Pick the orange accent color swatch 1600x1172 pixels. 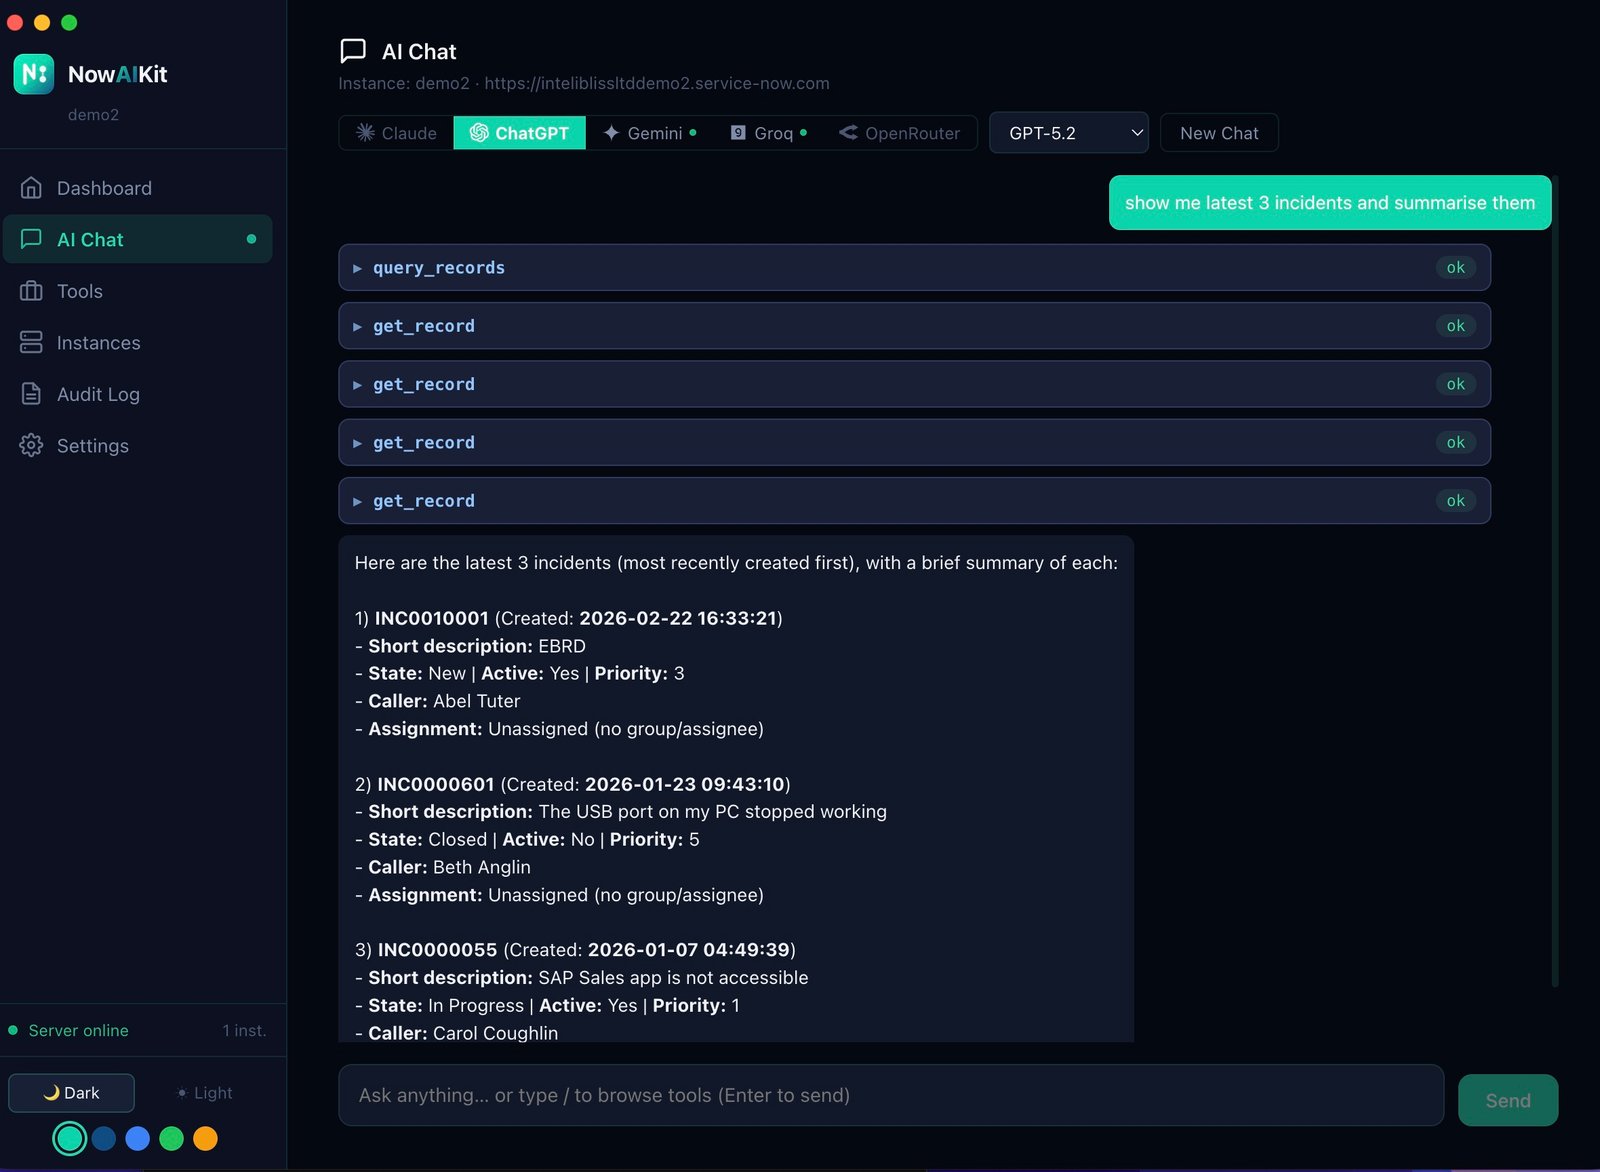205,1138
